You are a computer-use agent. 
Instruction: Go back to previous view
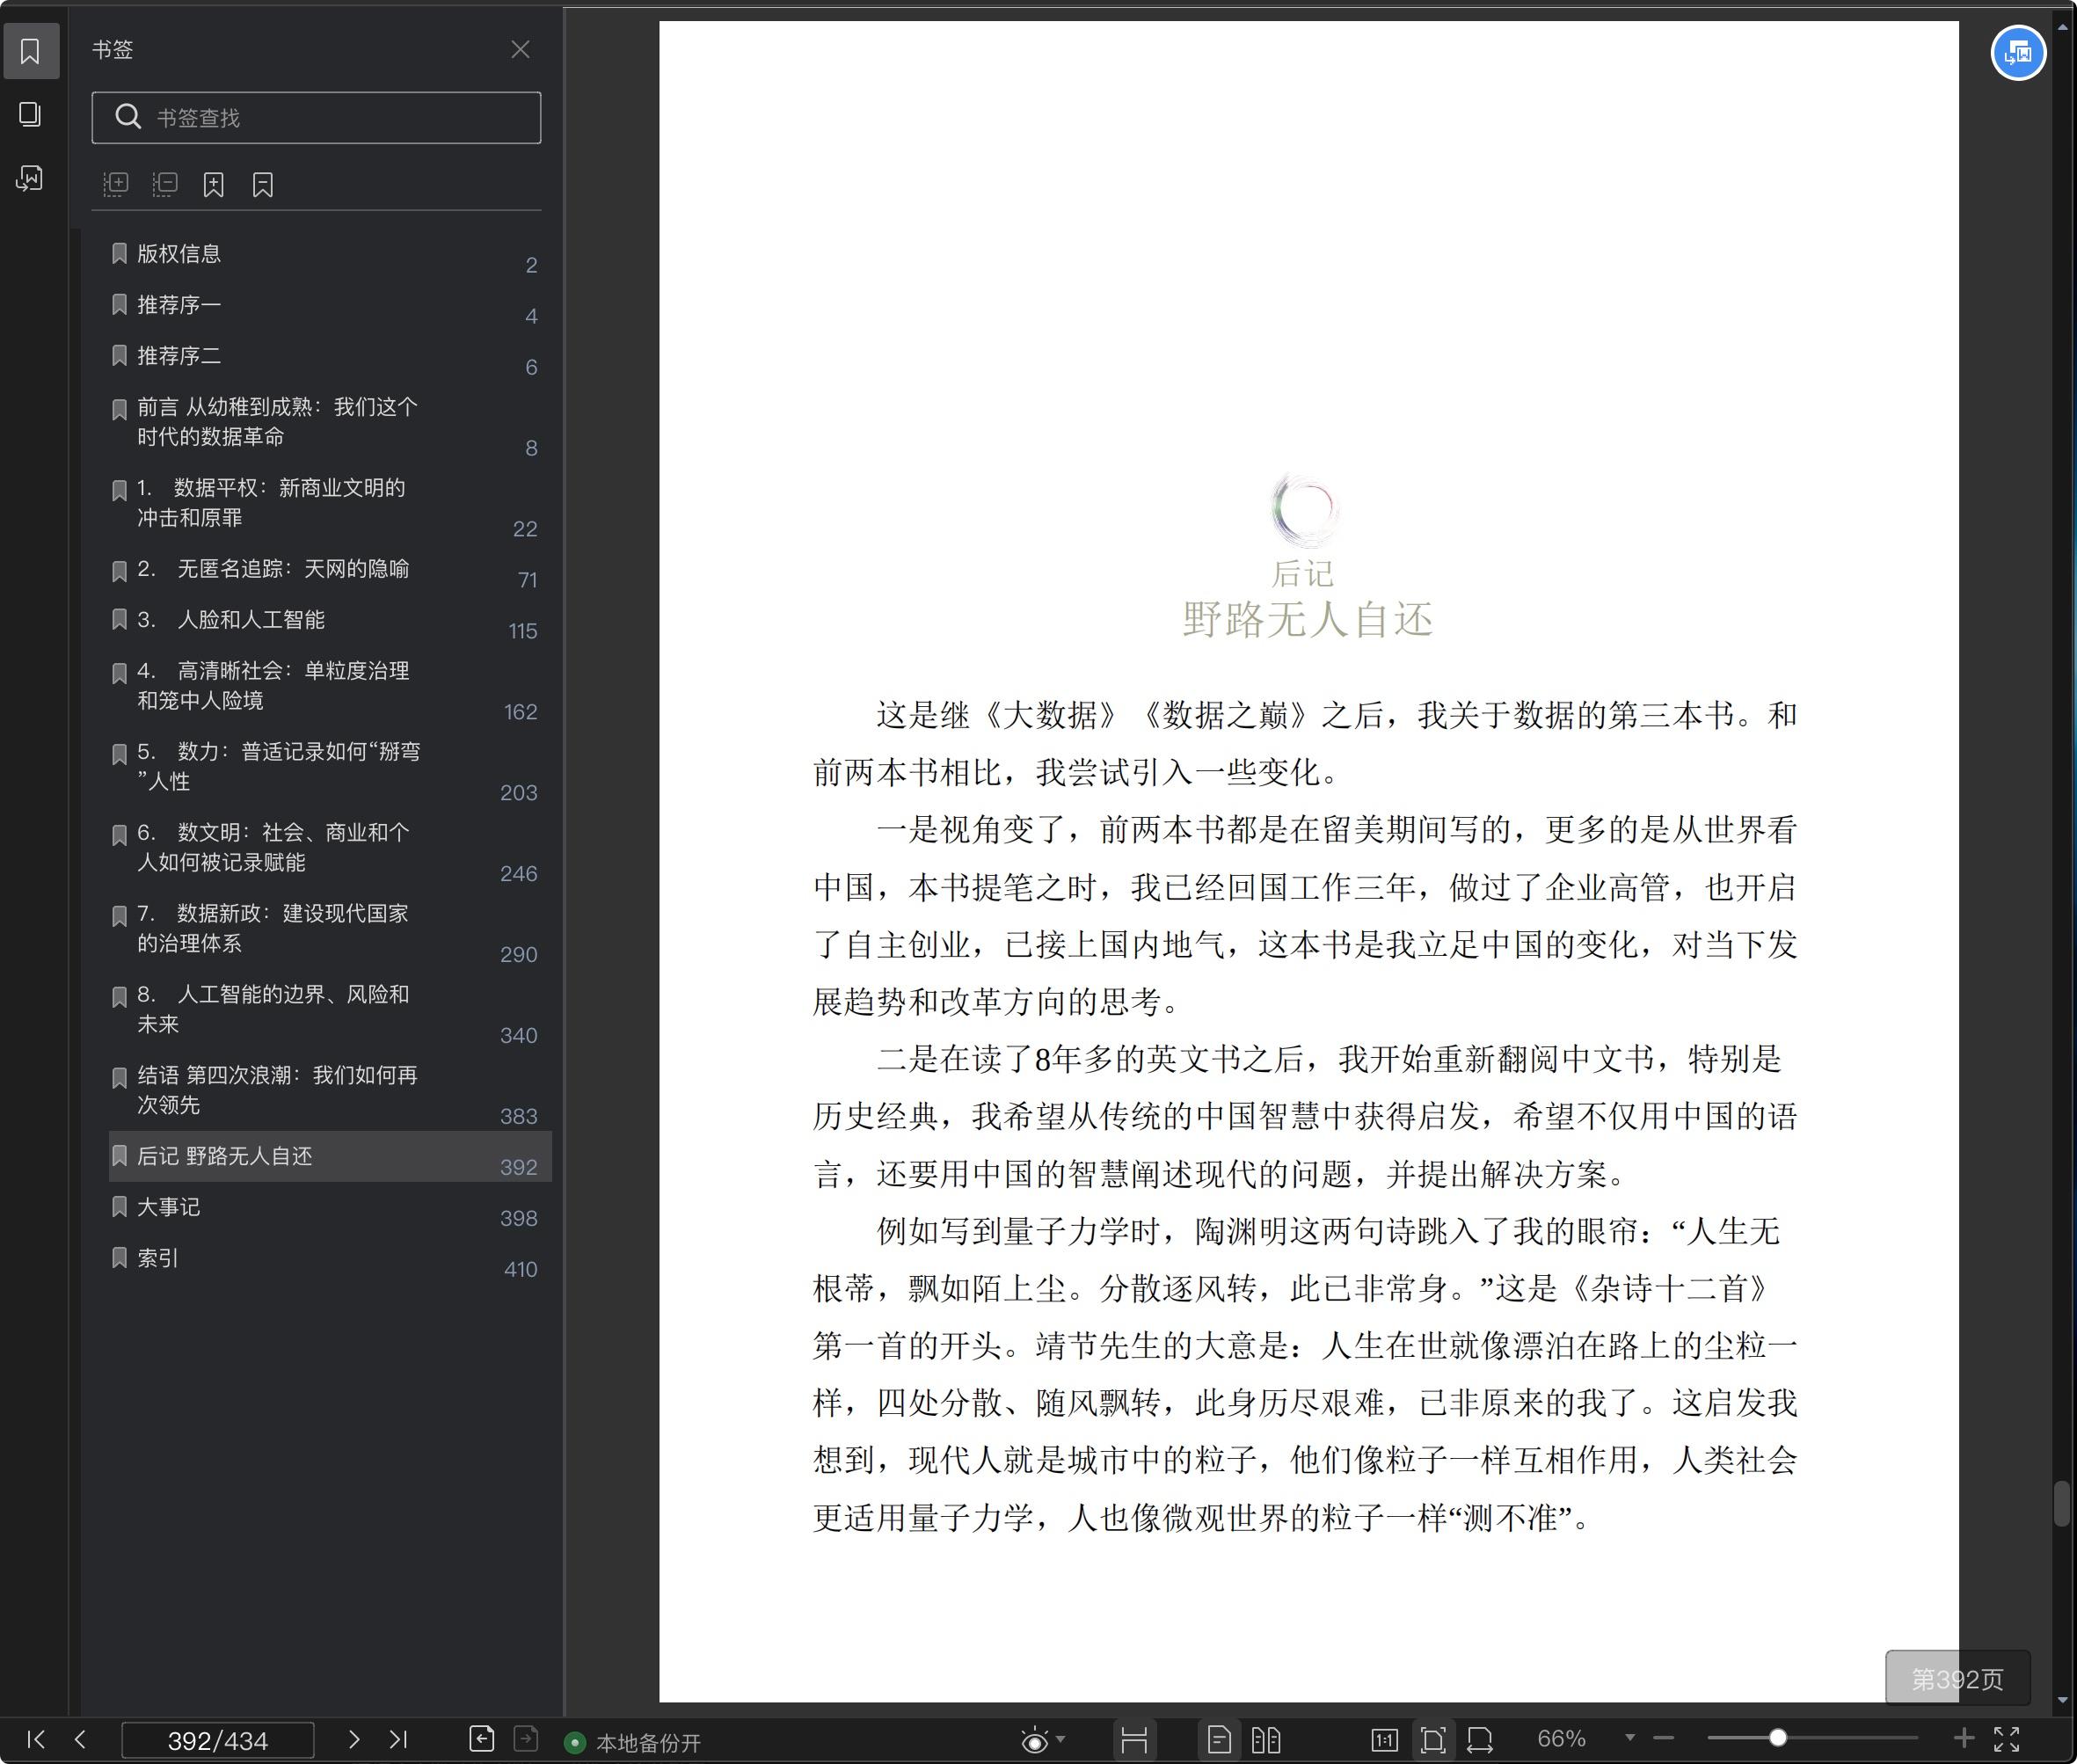pos(481,1739)
